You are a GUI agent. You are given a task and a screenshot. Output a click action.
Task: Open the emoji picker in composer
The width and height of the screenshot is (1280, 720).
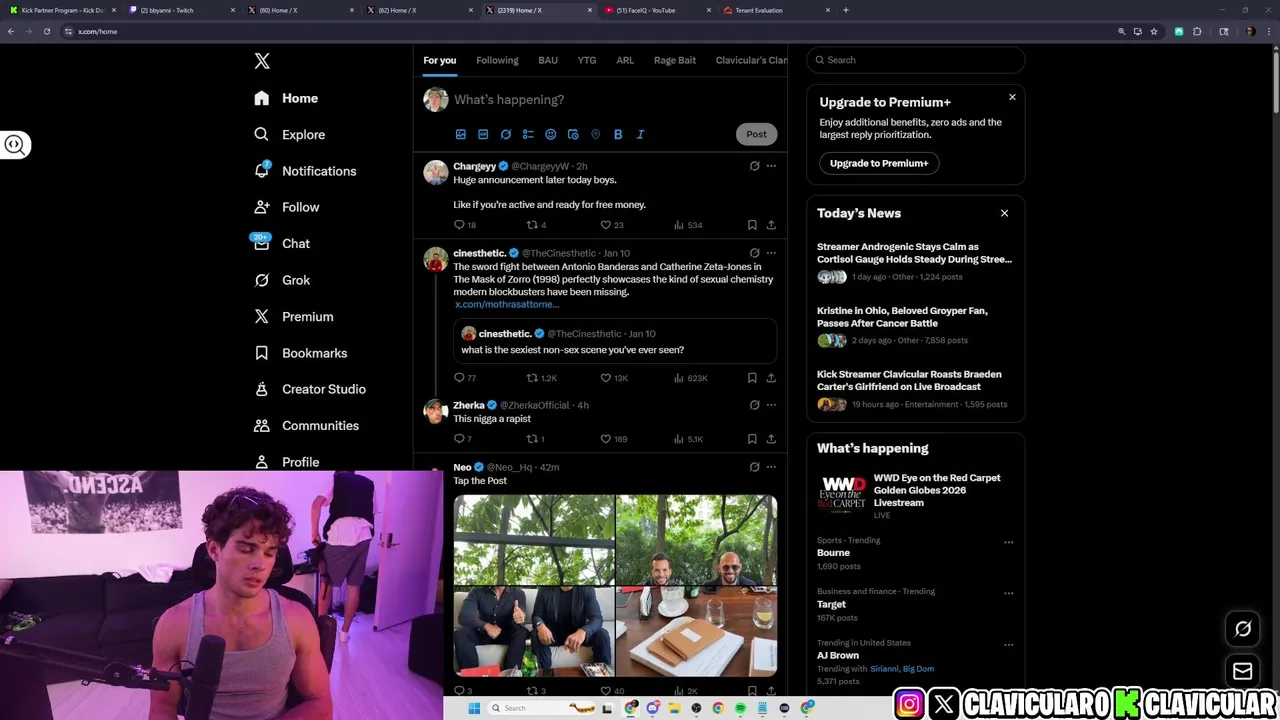[x=550, y=134]
